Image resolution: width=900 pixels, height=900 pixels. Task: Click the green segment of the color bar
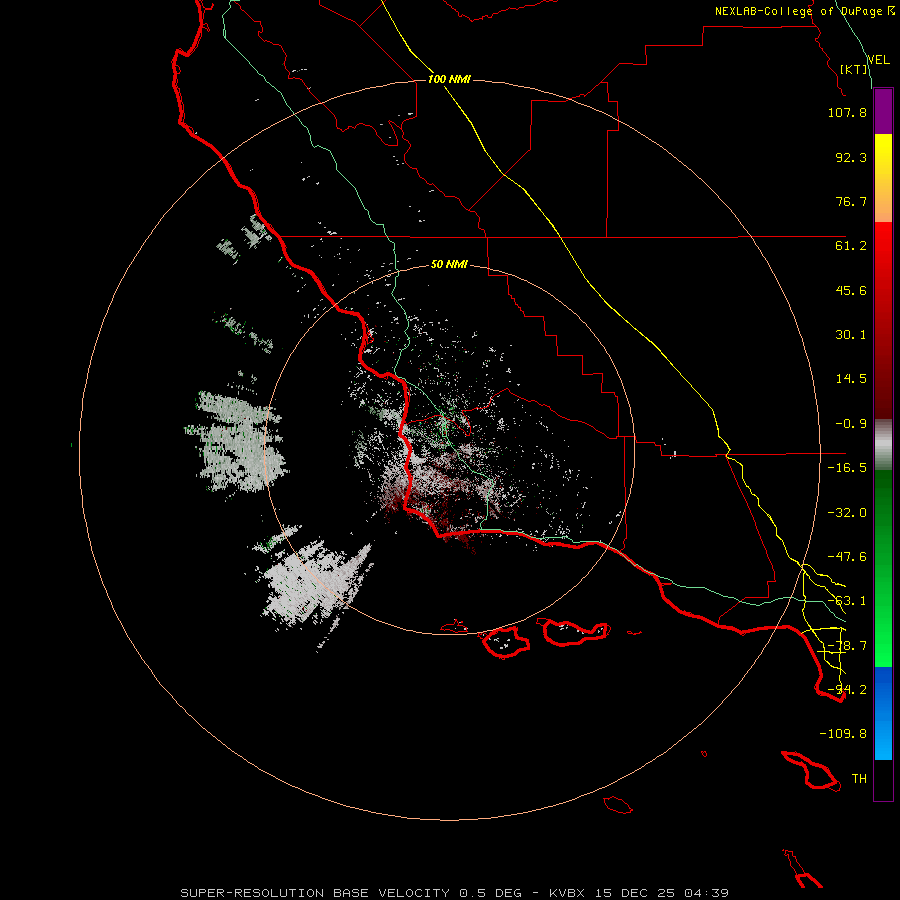(x=883, y=568)
